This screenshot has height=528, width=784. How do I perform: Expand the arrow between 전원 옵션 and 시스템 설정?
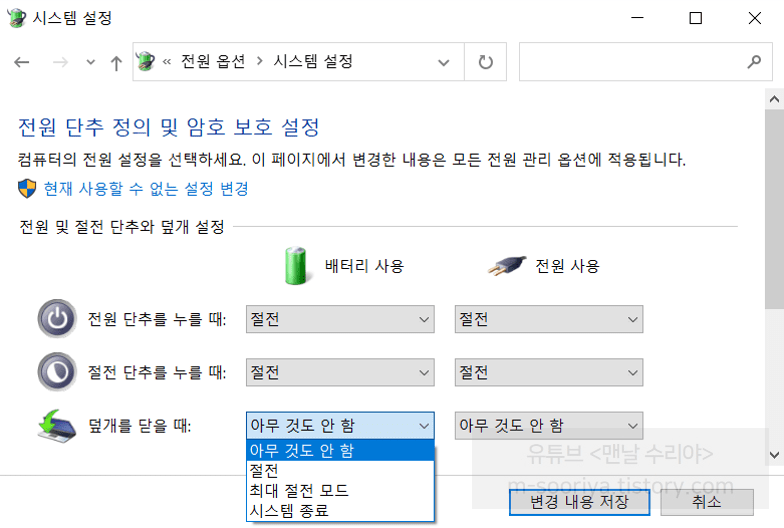tap(260, 62)
